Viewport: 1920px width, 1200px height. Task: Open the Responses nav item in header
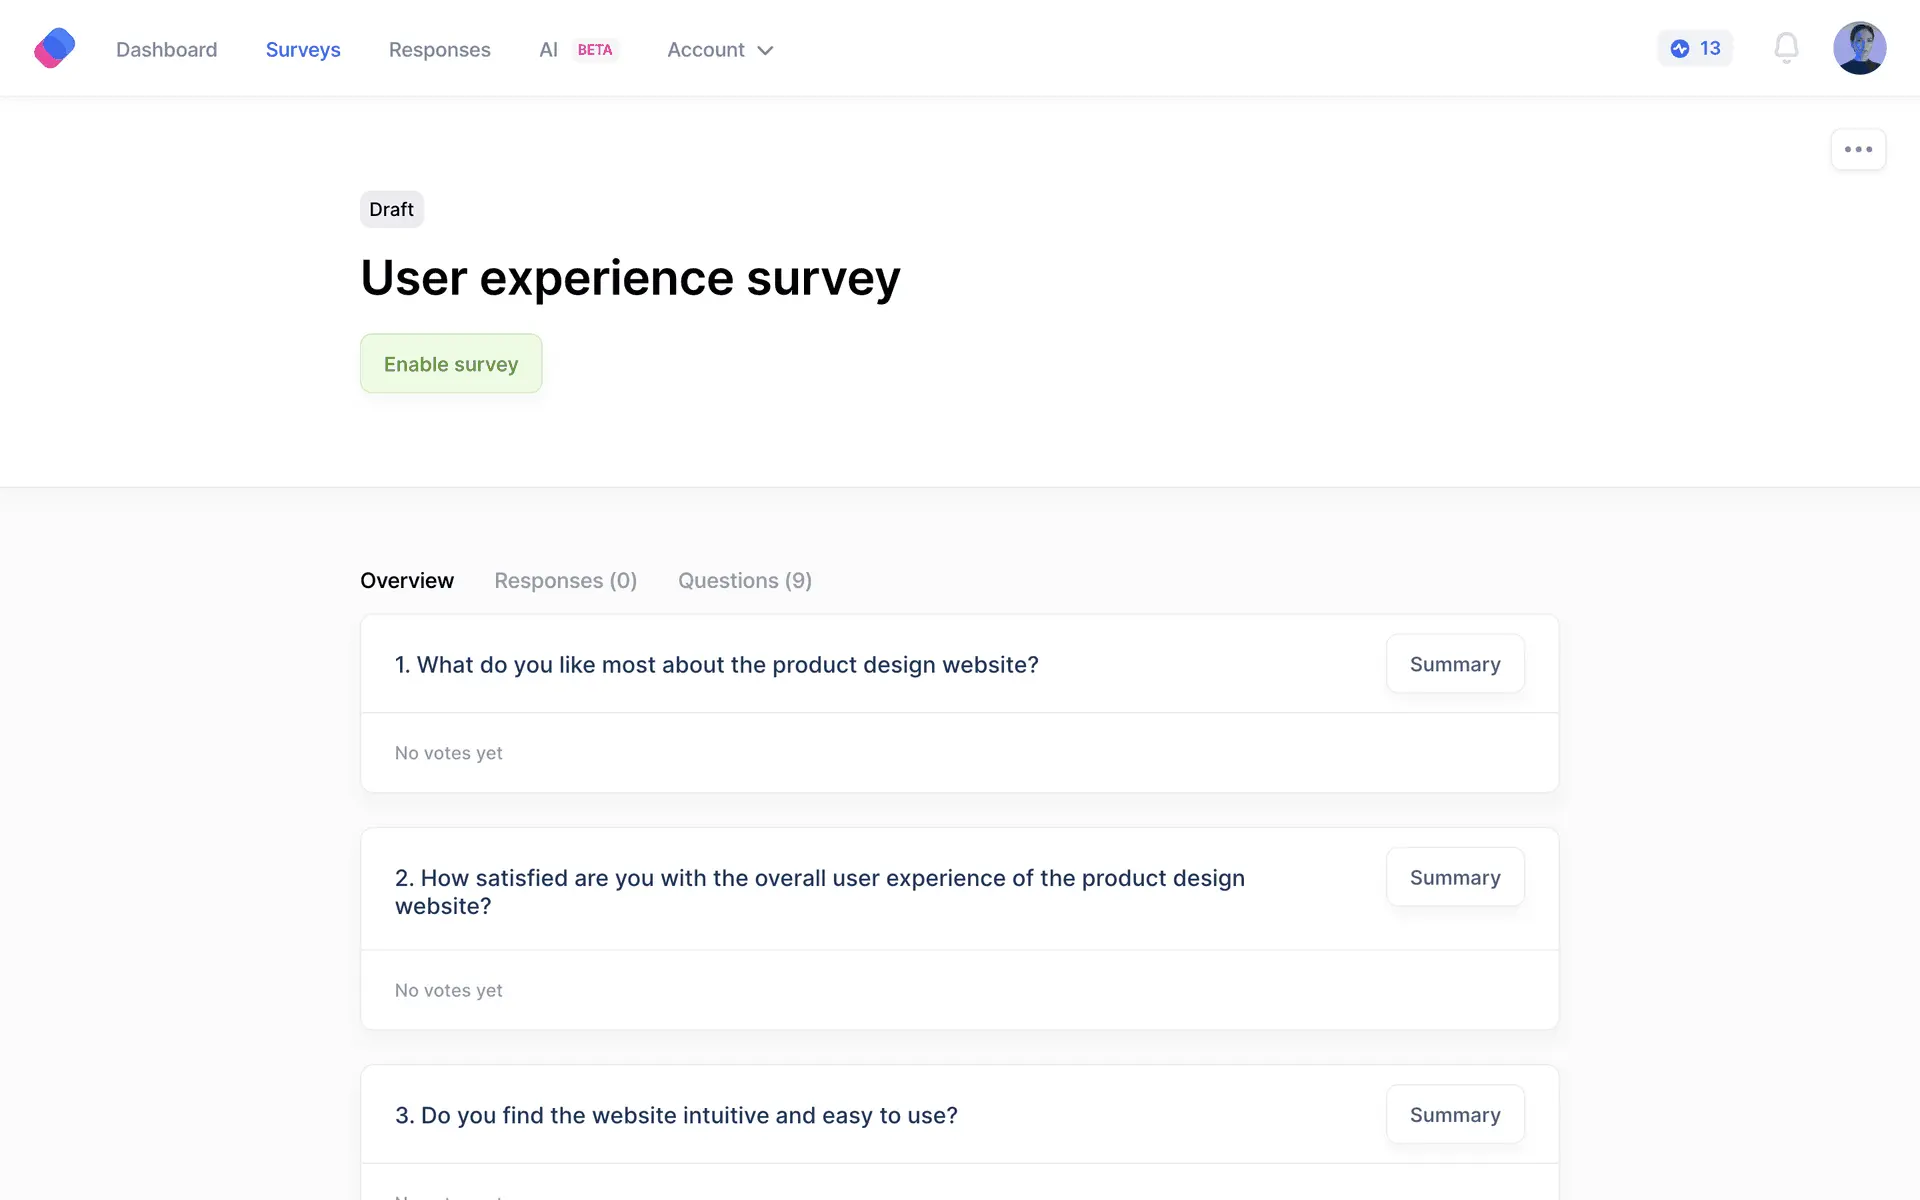[439, 50]
